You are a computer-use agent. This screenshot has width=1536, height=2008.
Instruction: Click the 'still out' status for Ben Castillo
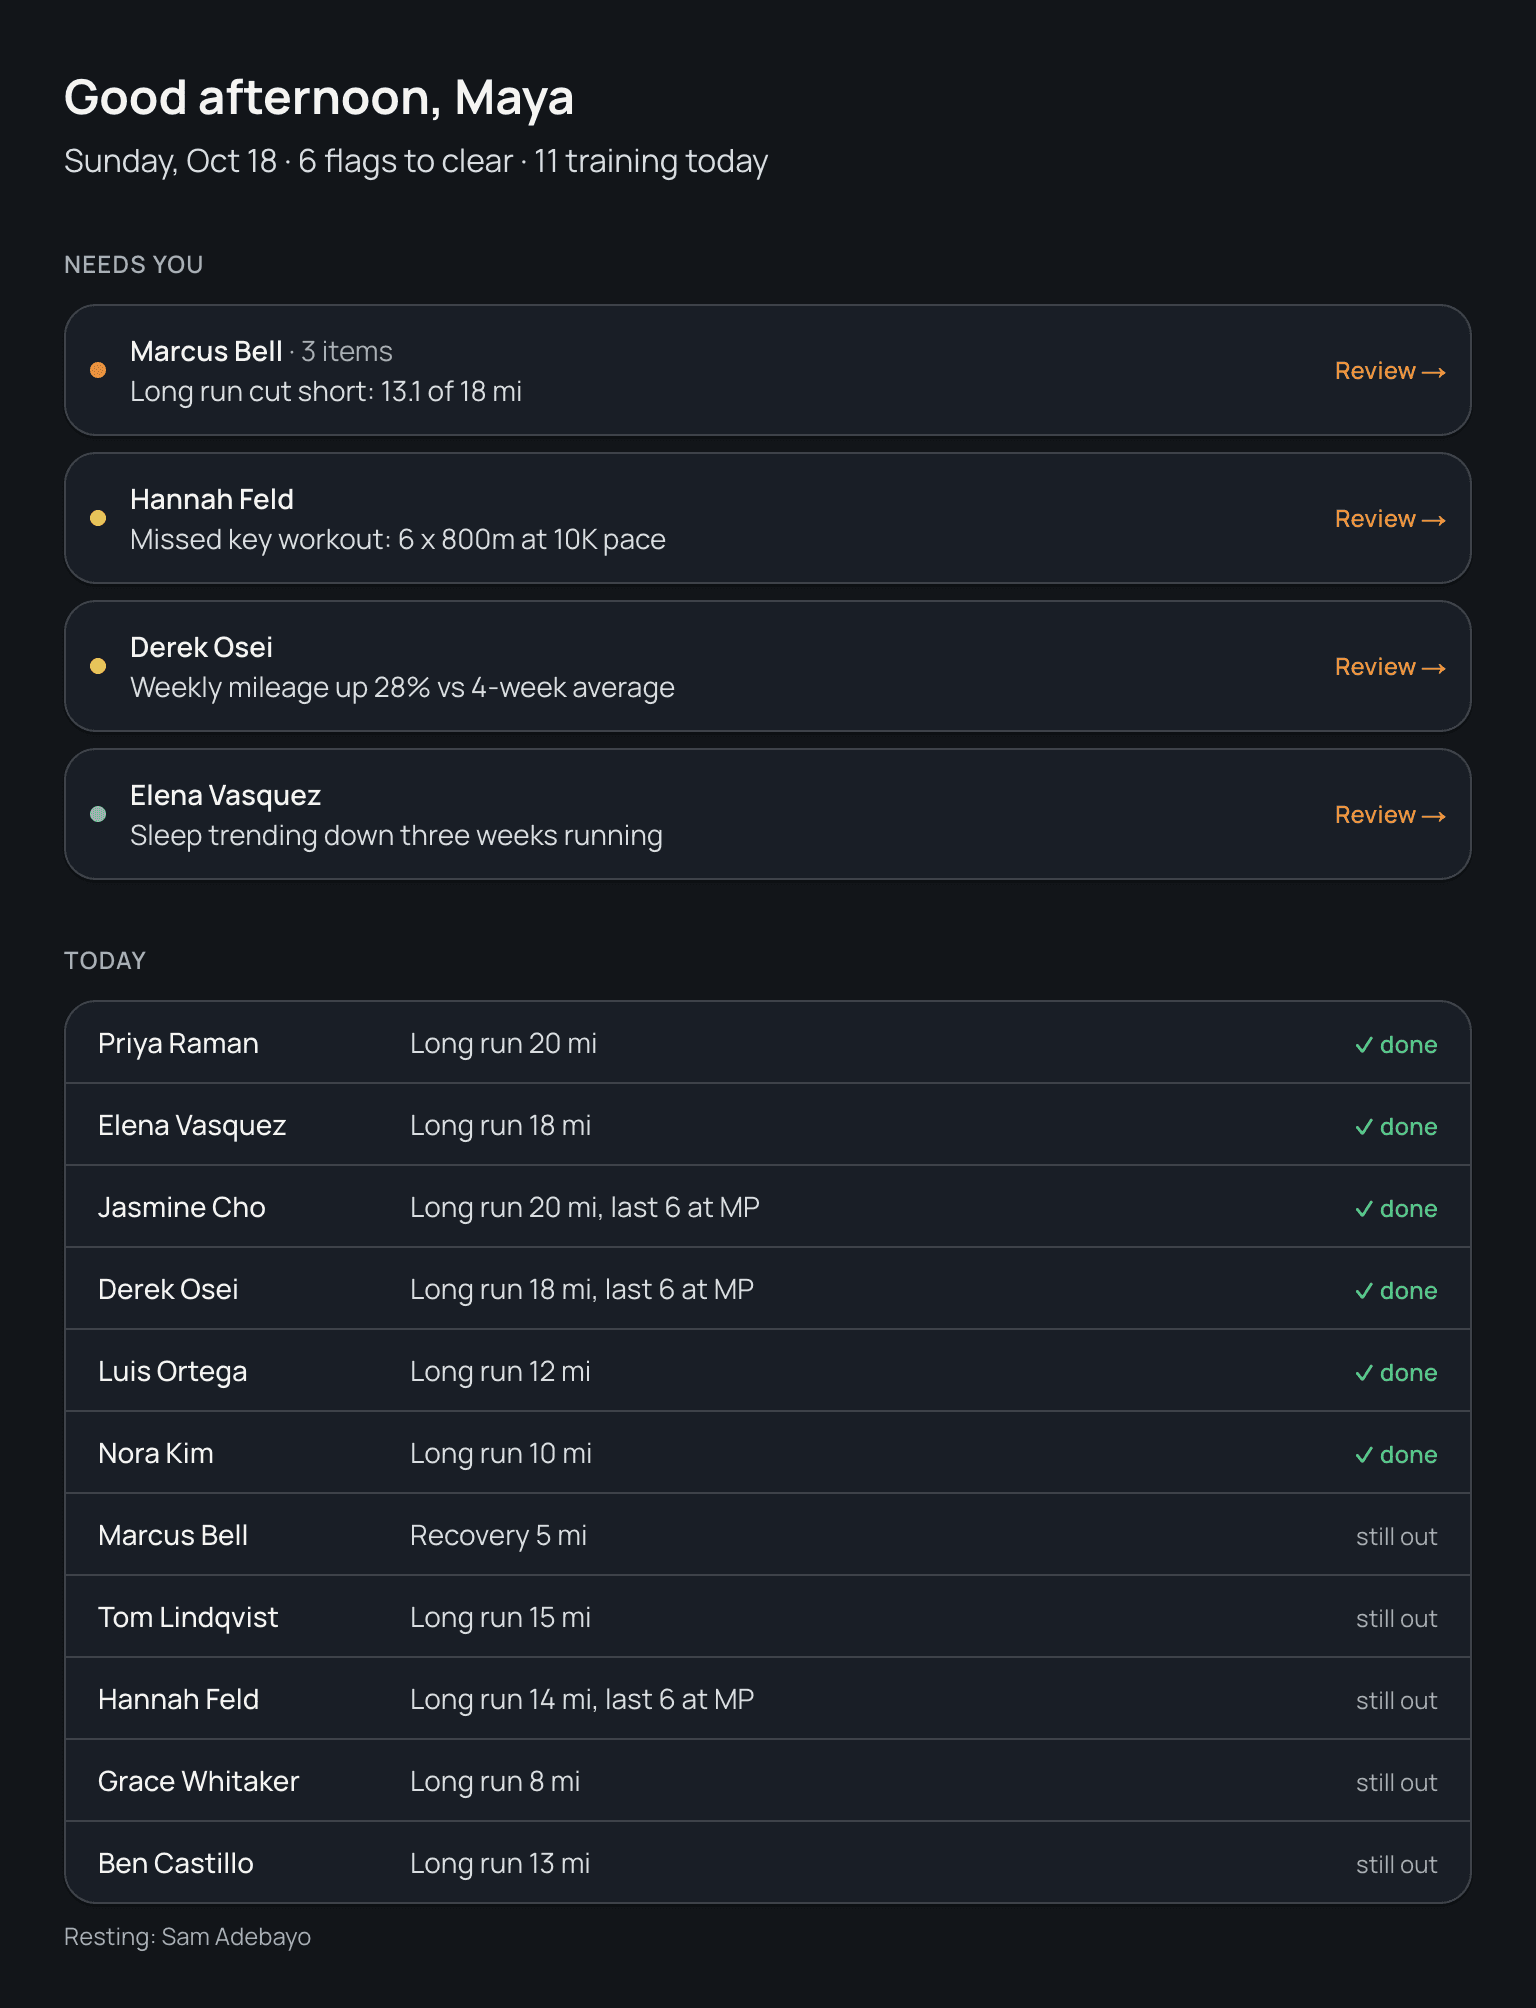click(1396, 1865)
